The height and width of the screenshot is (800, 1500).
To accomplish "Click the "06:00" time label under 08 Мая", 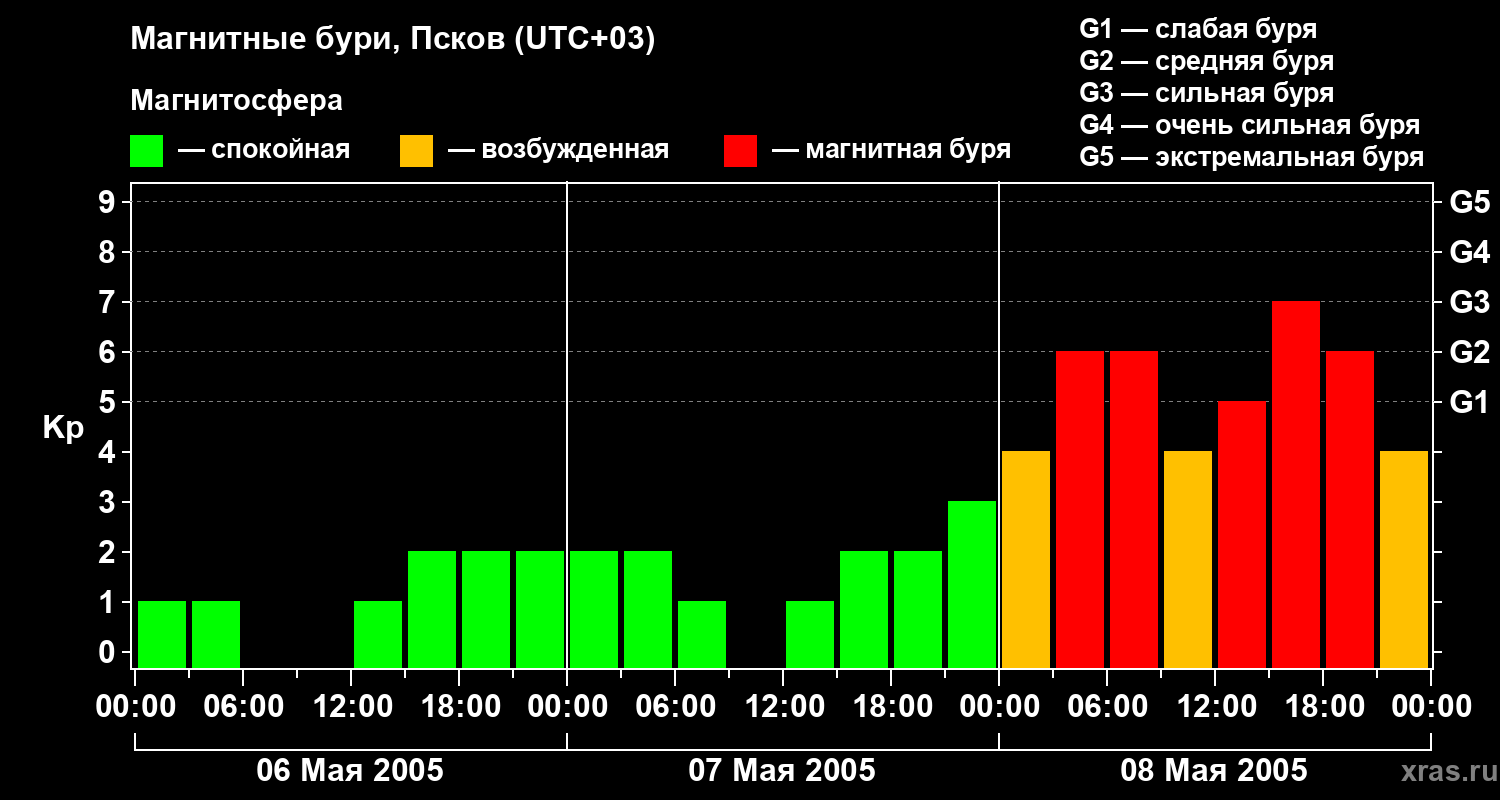I will 1107,706.
